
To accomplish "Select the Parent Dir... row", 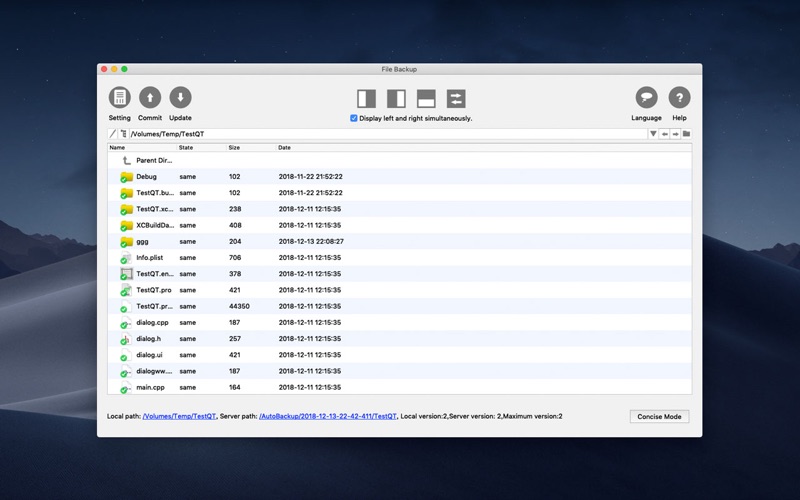I will (399, 160).
